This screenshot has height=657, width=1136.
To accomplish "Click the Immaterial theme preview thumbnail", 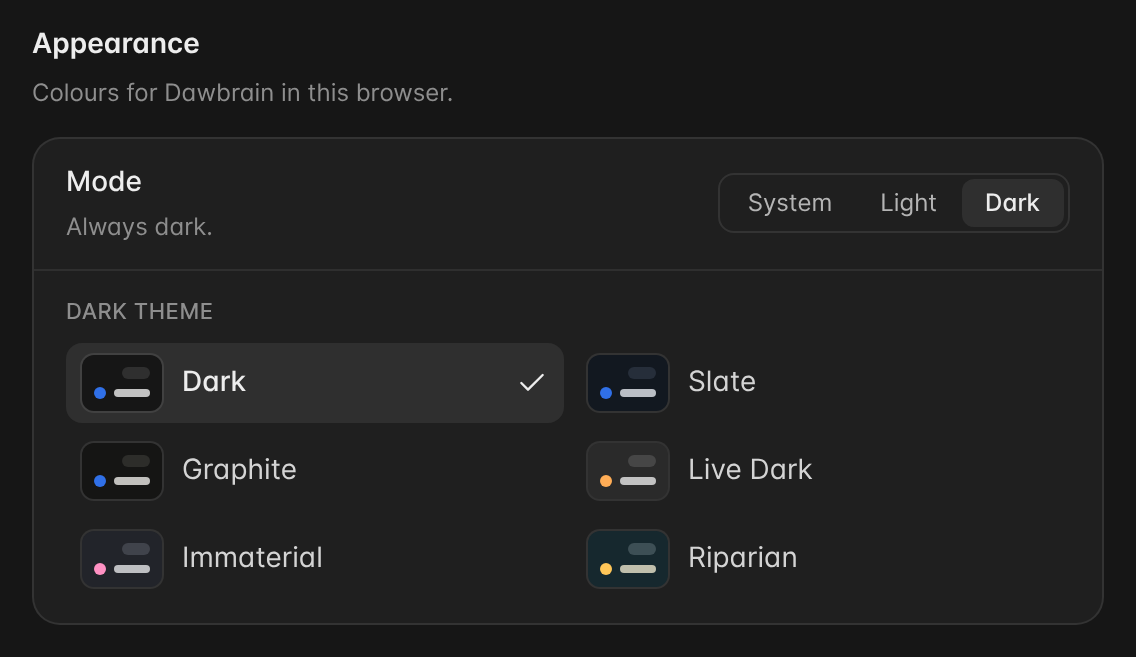I will pos(122,558).
